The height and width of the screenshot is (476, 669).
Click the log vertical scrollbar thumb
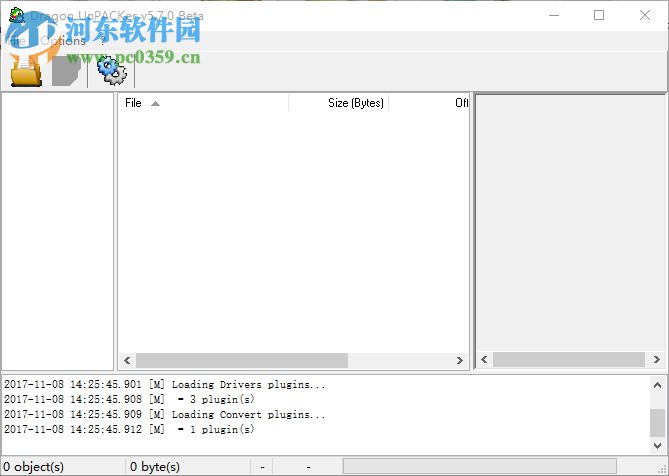tap(657, 423)
